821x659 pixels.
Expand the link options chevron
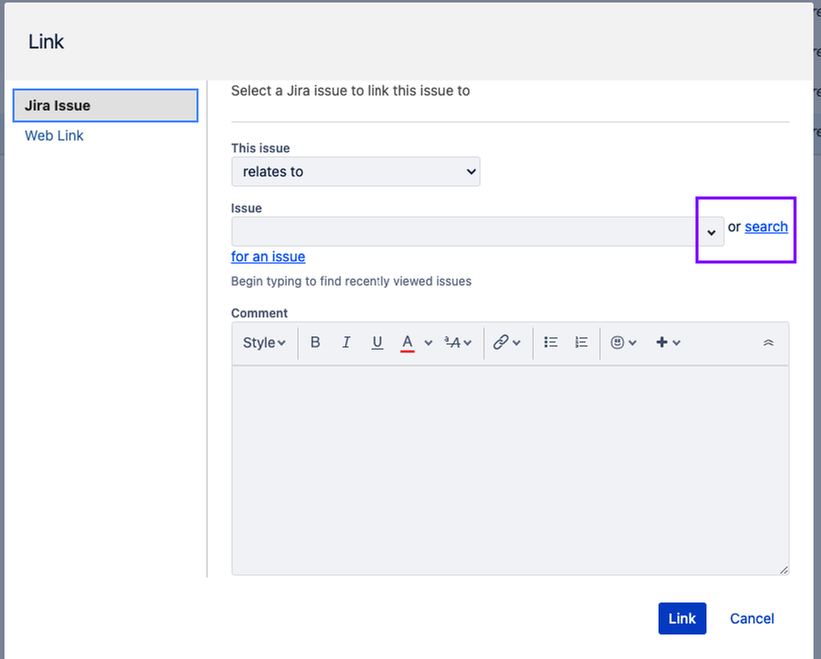coord(517,343)
